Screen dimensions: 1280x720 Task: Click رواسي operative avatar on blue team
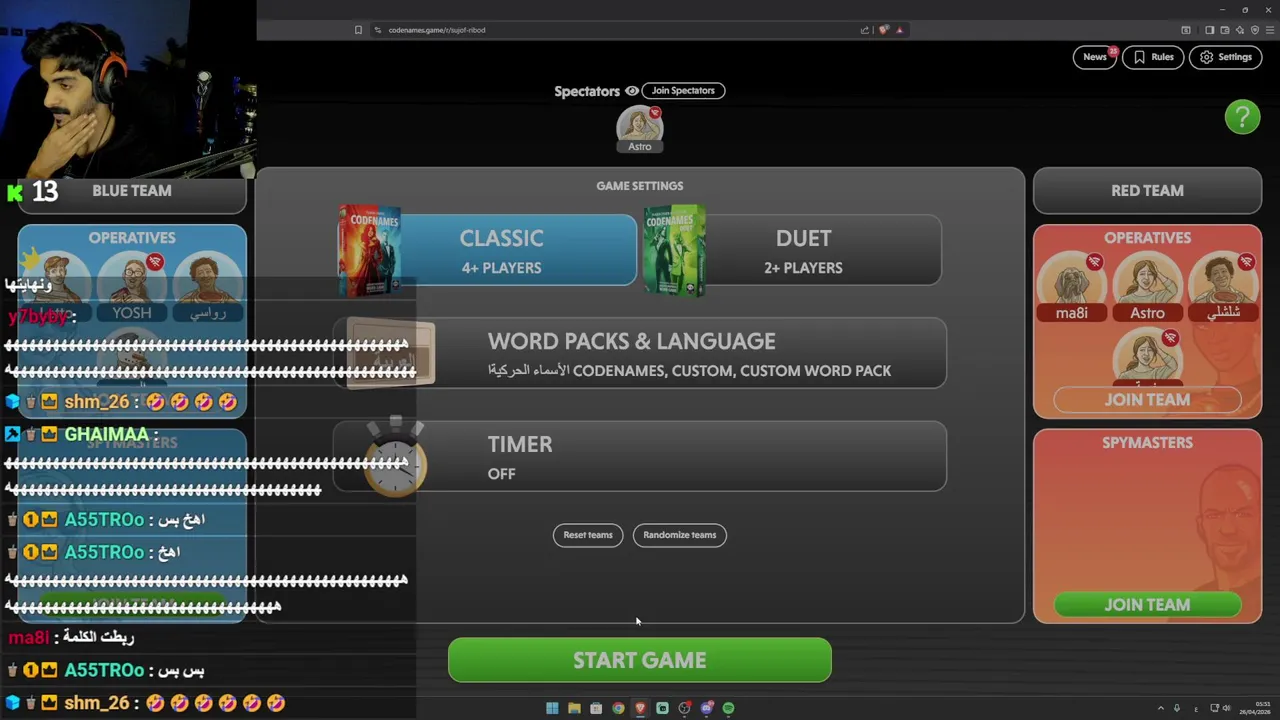[208, 287]
